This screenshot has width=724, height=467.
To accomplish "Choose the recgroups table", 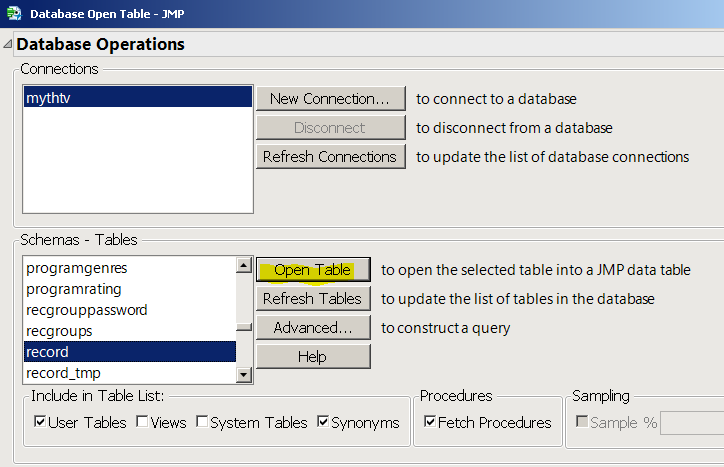I will pos(59,331).
